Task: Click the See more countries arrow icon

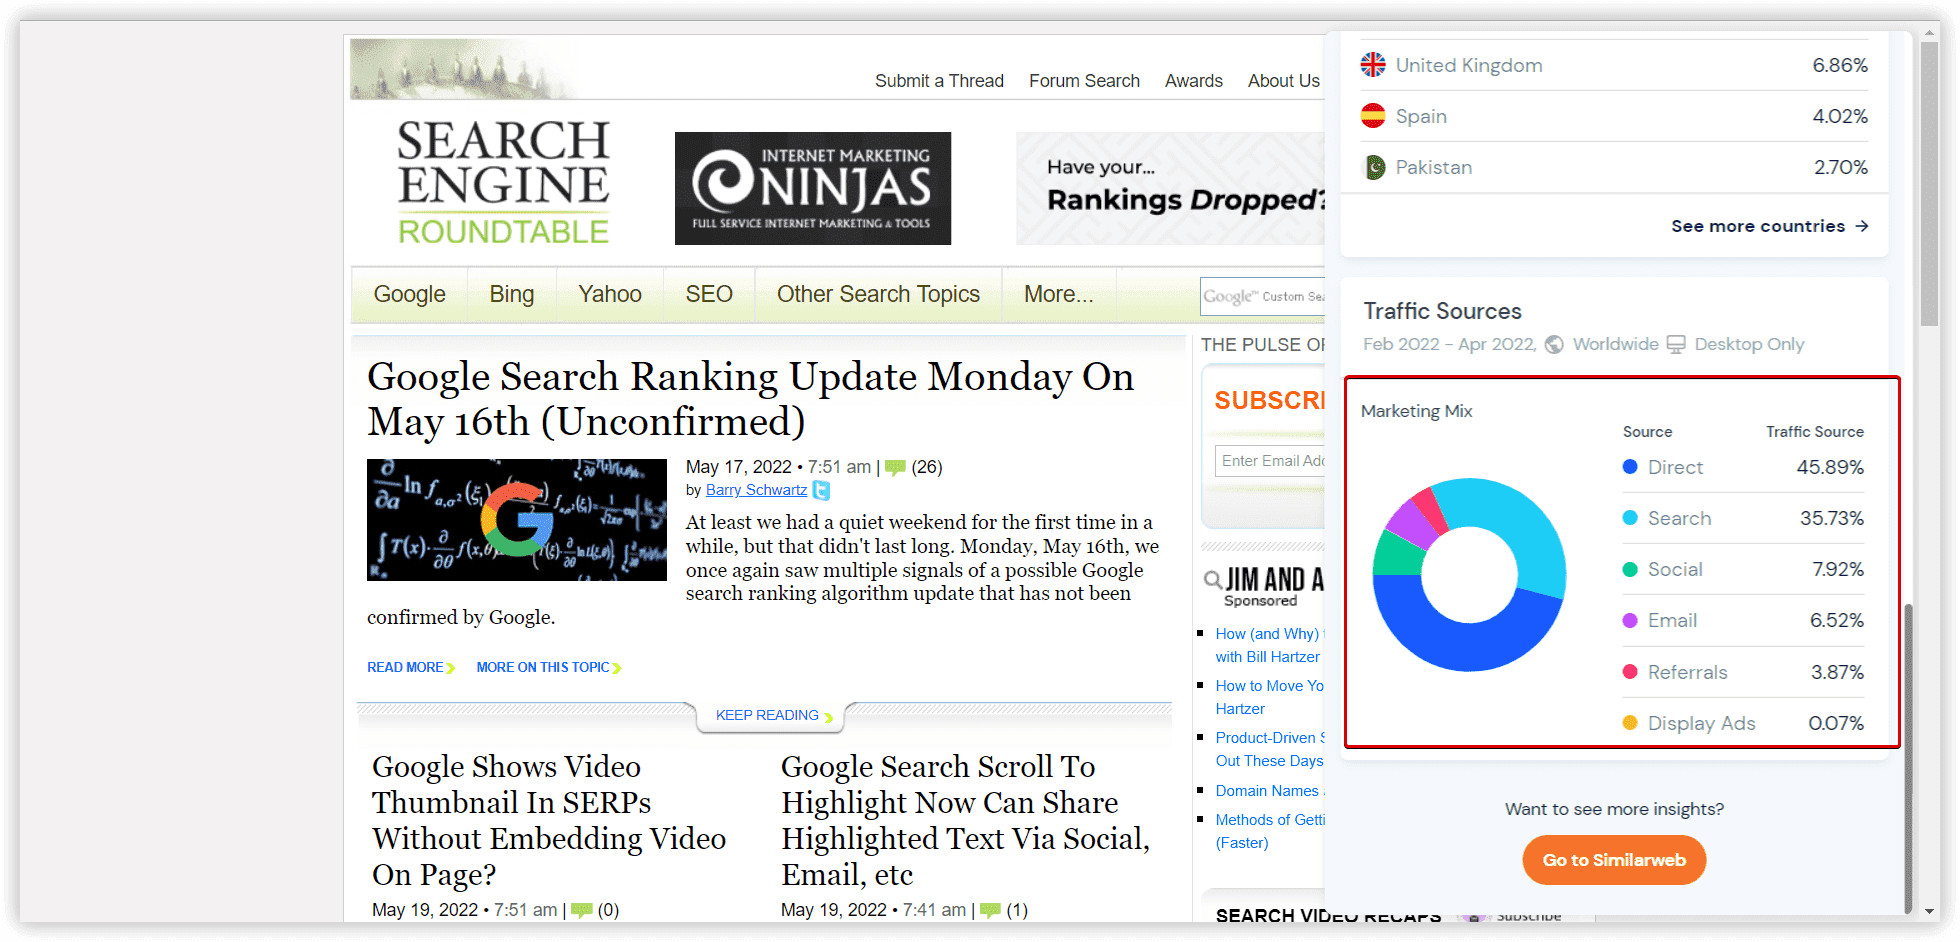Action: pos(1861,226)
